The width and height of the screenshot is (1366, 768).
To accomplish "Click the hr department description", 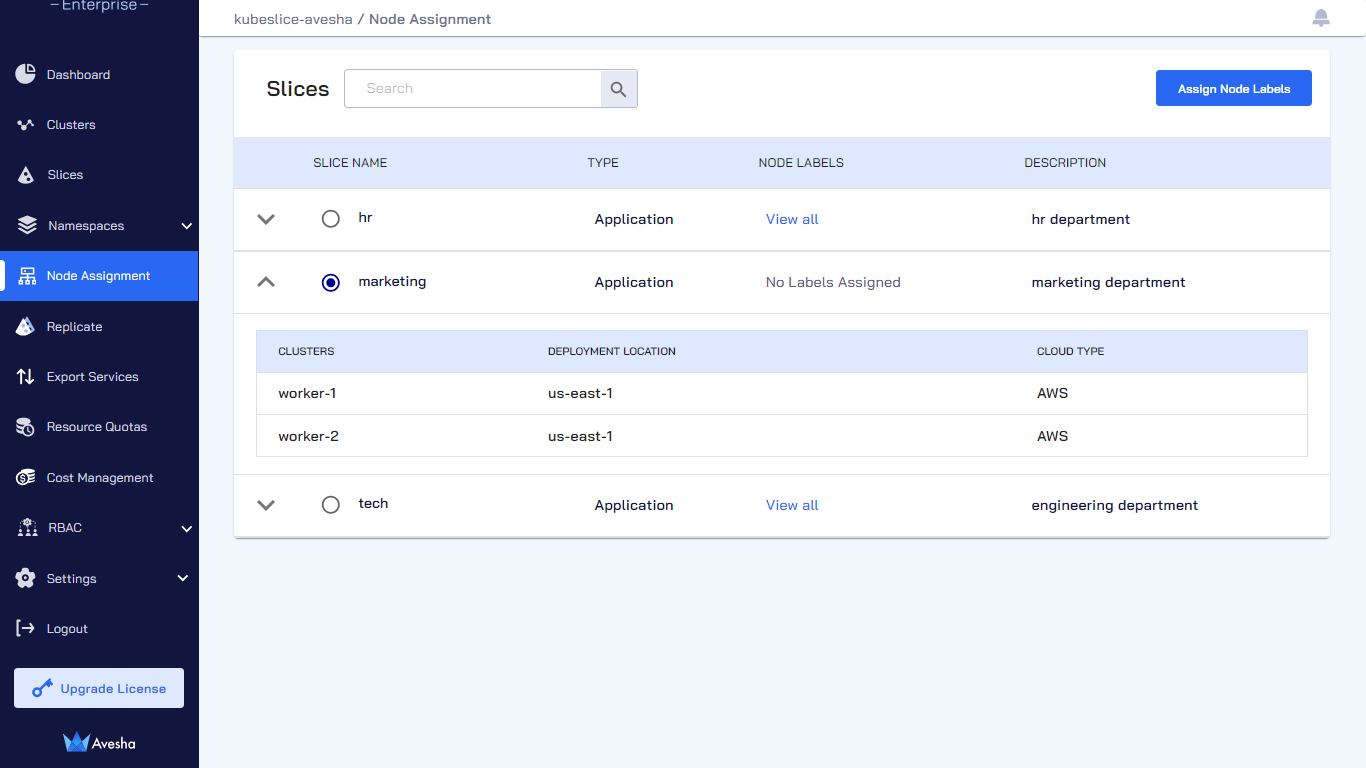I will click(1081, 219).
